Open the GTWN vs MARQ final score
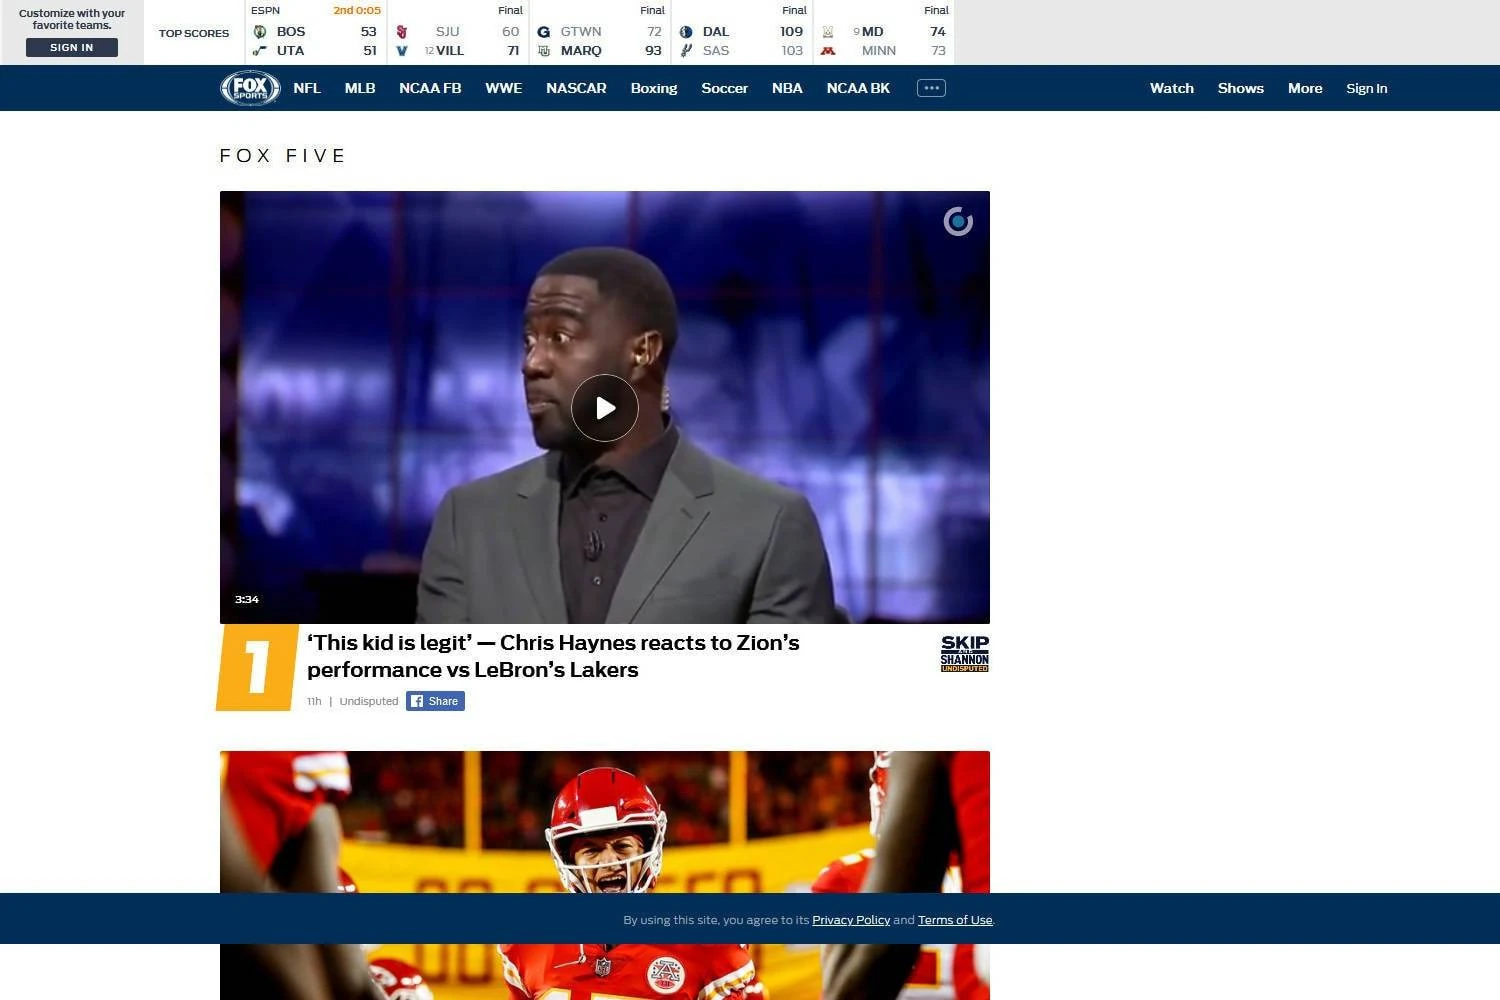 pyautogui.click(x=600, y=32)
